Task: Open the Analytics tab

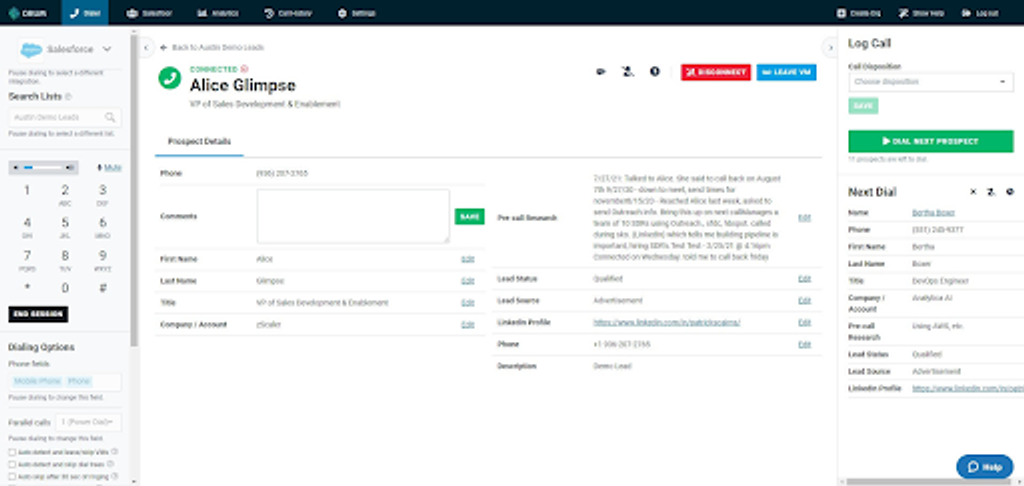Action: (218, 13)
